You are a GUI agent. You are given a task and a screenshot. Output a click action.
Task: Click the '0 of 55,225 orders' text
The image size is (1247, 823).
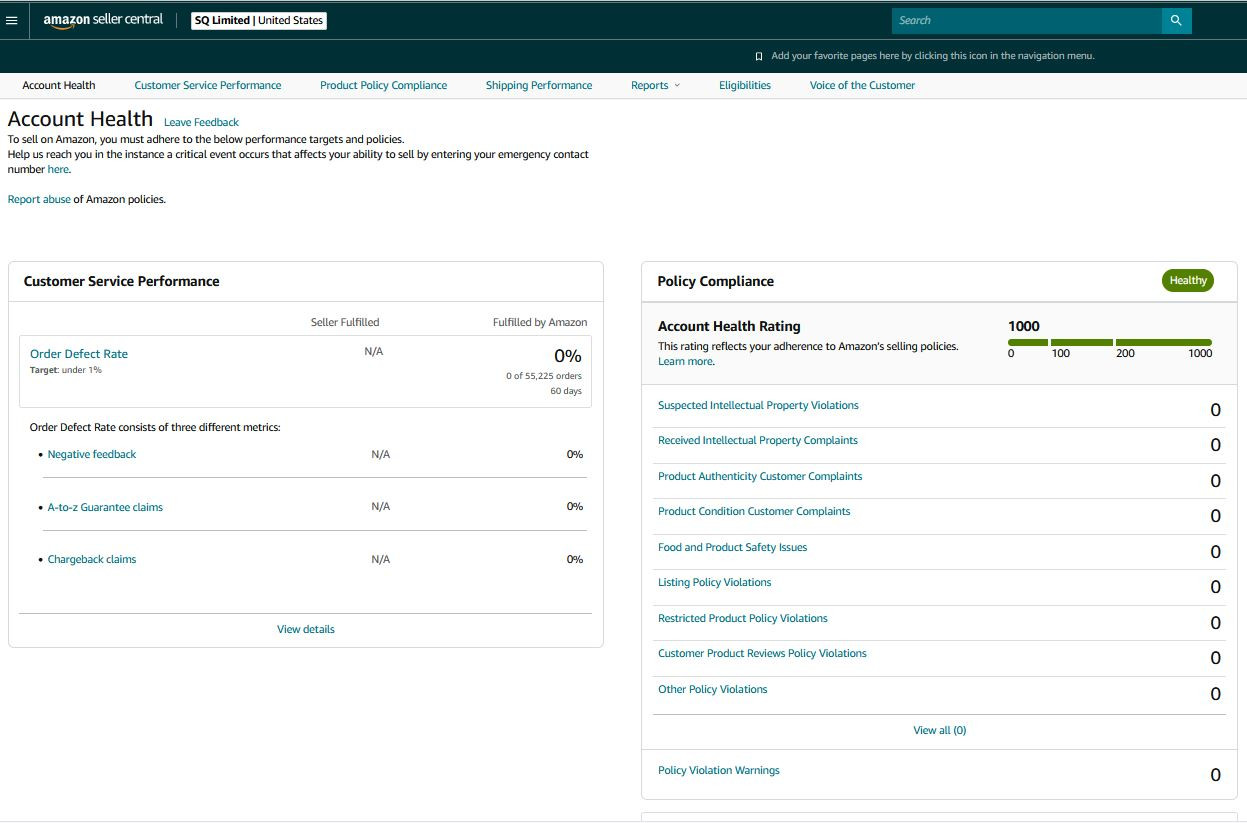tap(544, 376)
